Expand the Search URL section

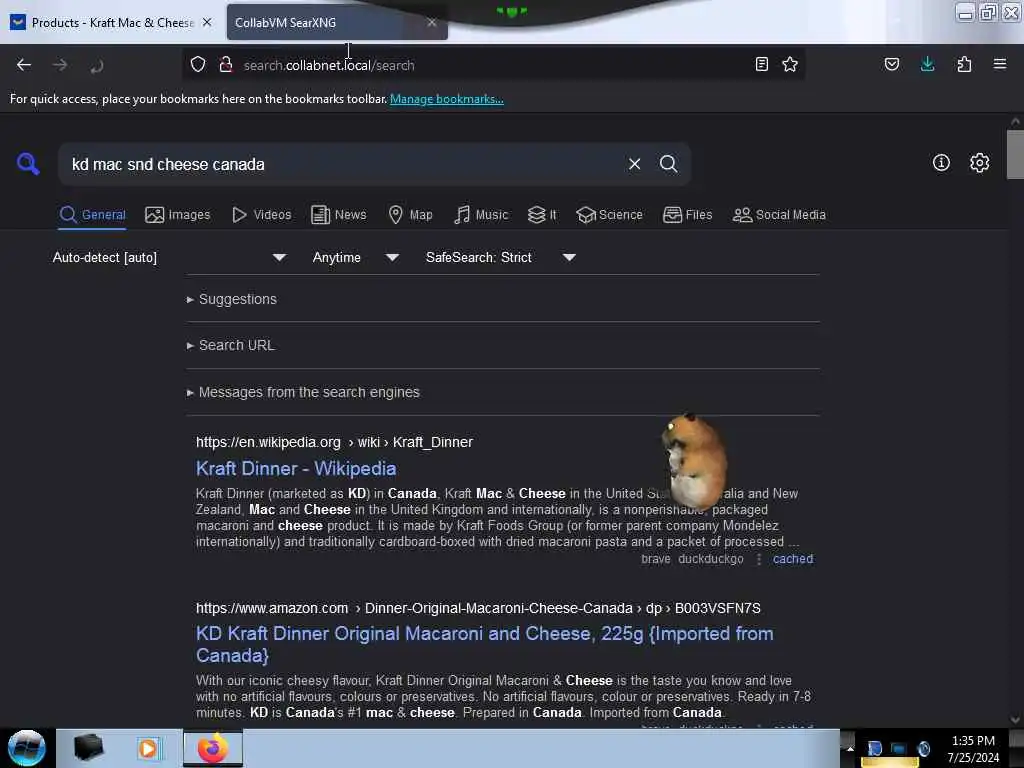231,345
